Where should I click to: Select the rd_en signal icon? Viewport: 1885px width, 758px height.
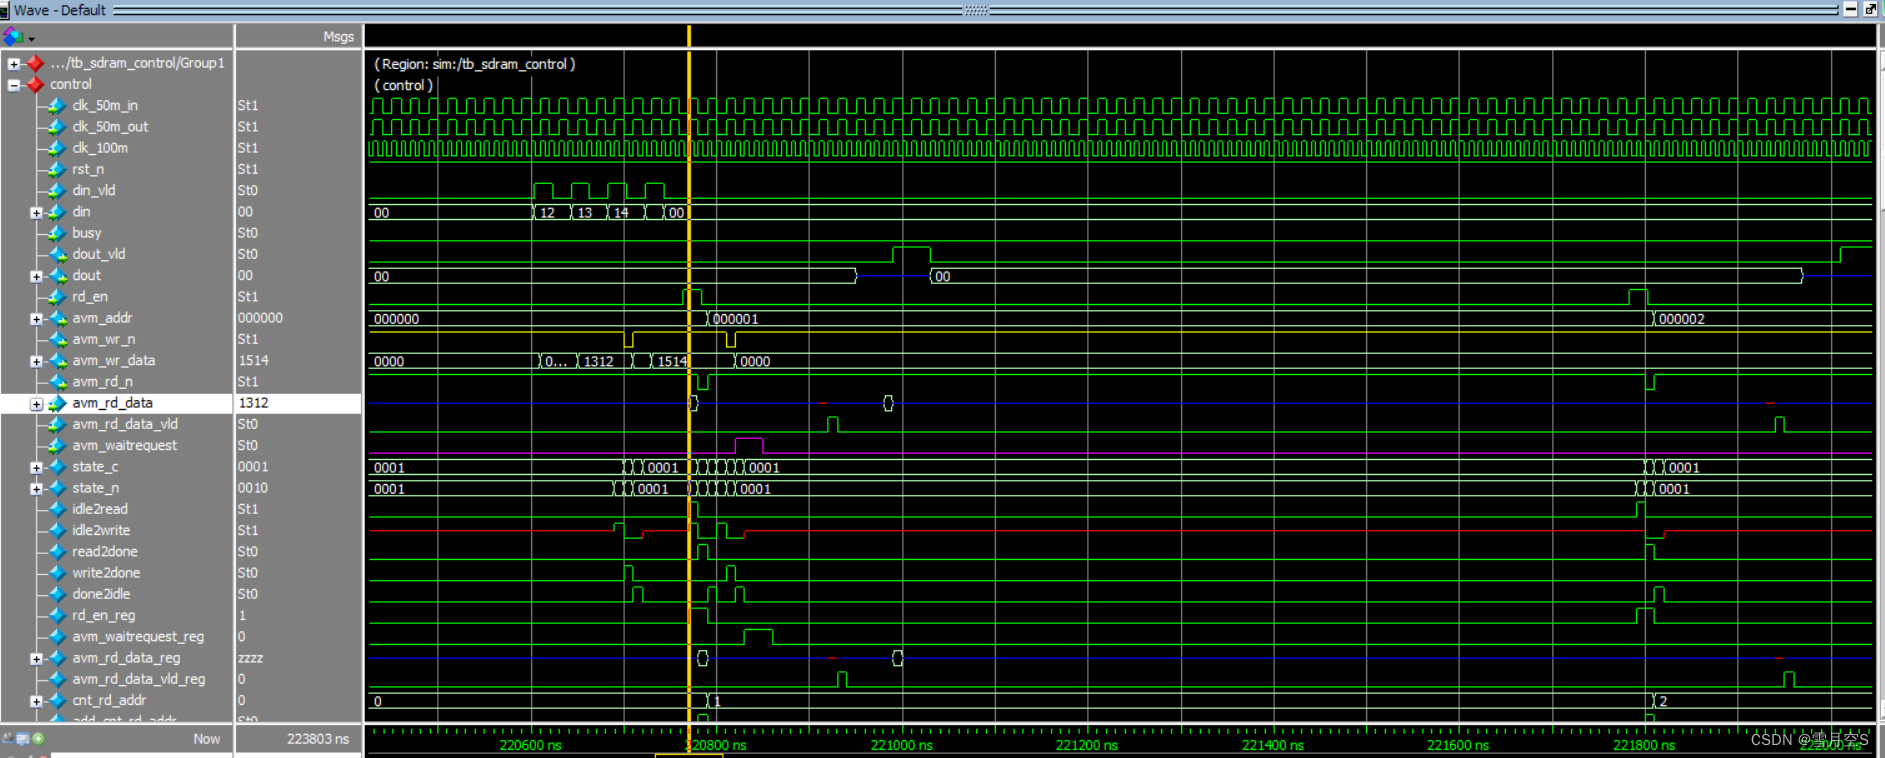57,297
